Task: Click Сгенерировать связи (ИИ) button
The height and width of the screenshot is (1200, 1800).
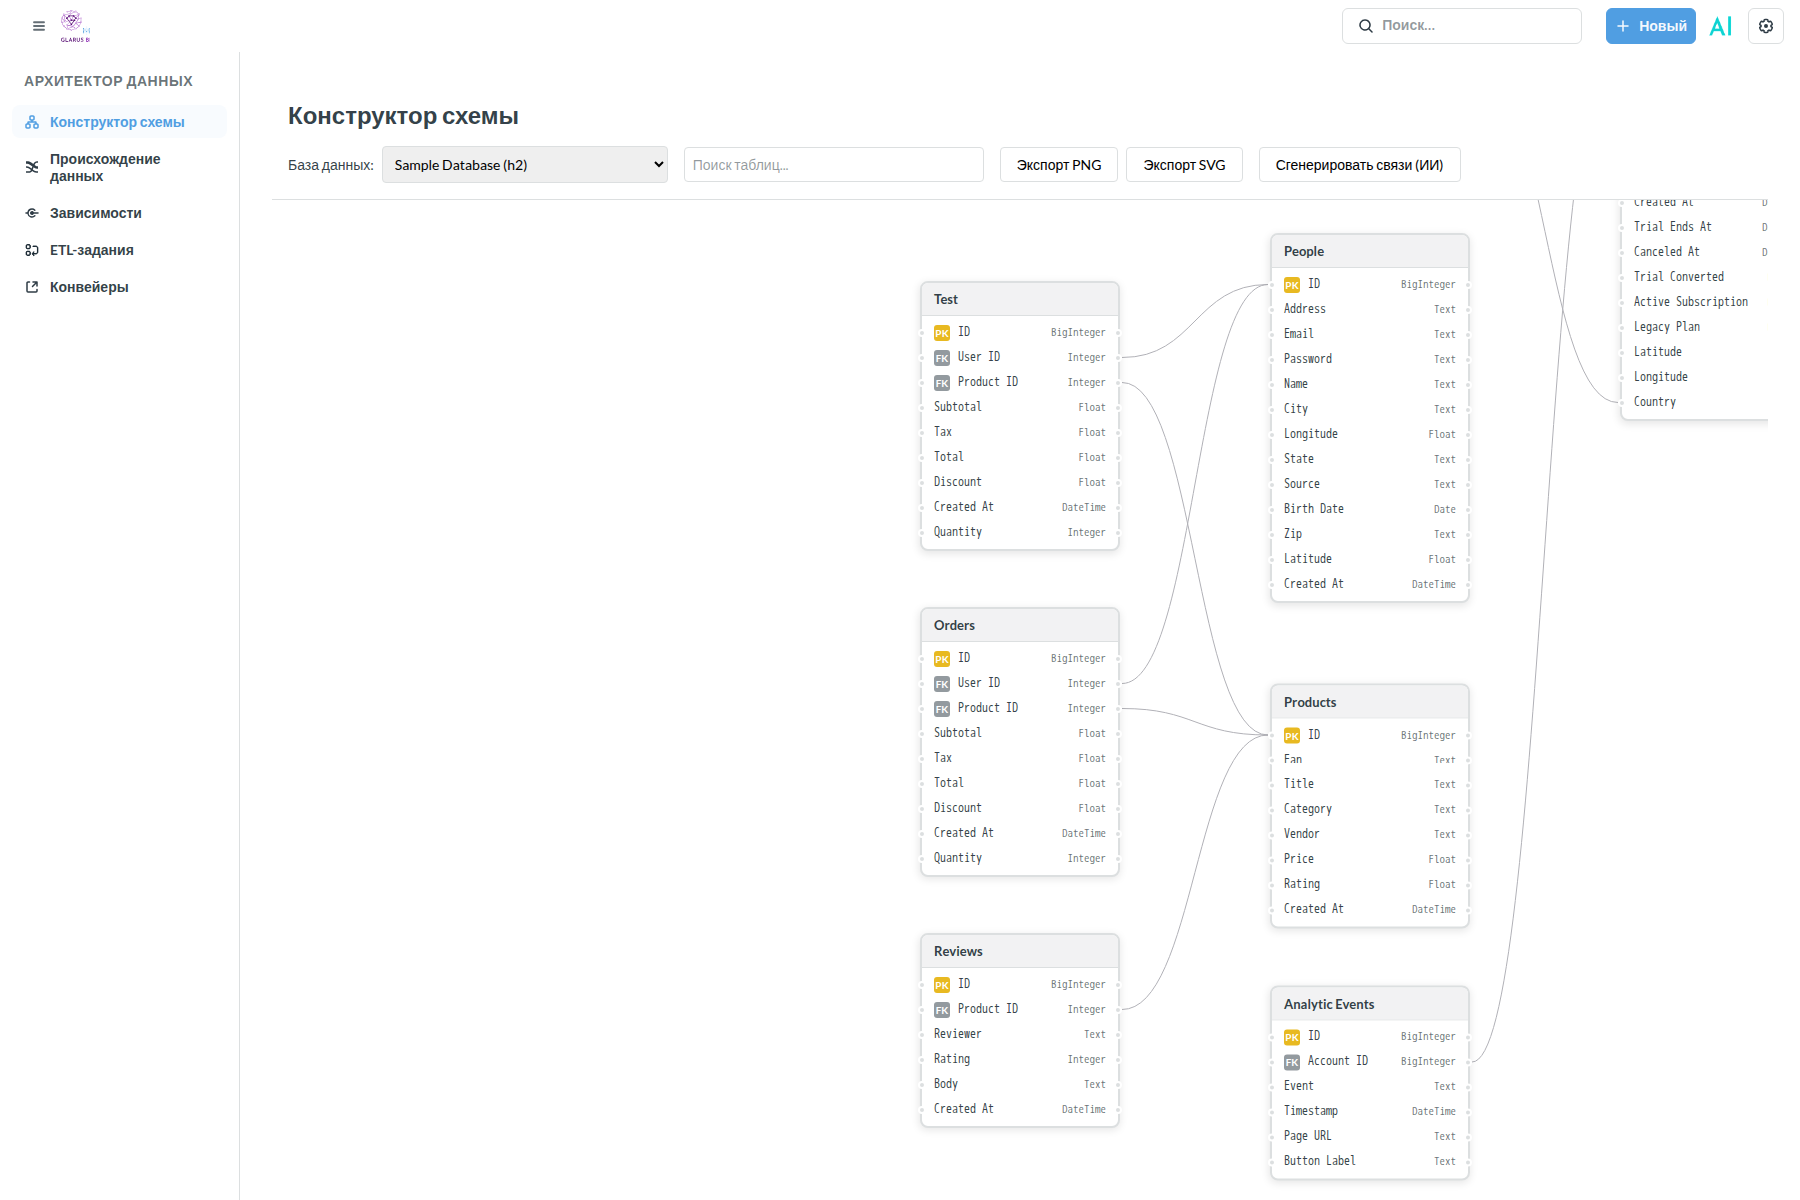Action: [1359, 165]
